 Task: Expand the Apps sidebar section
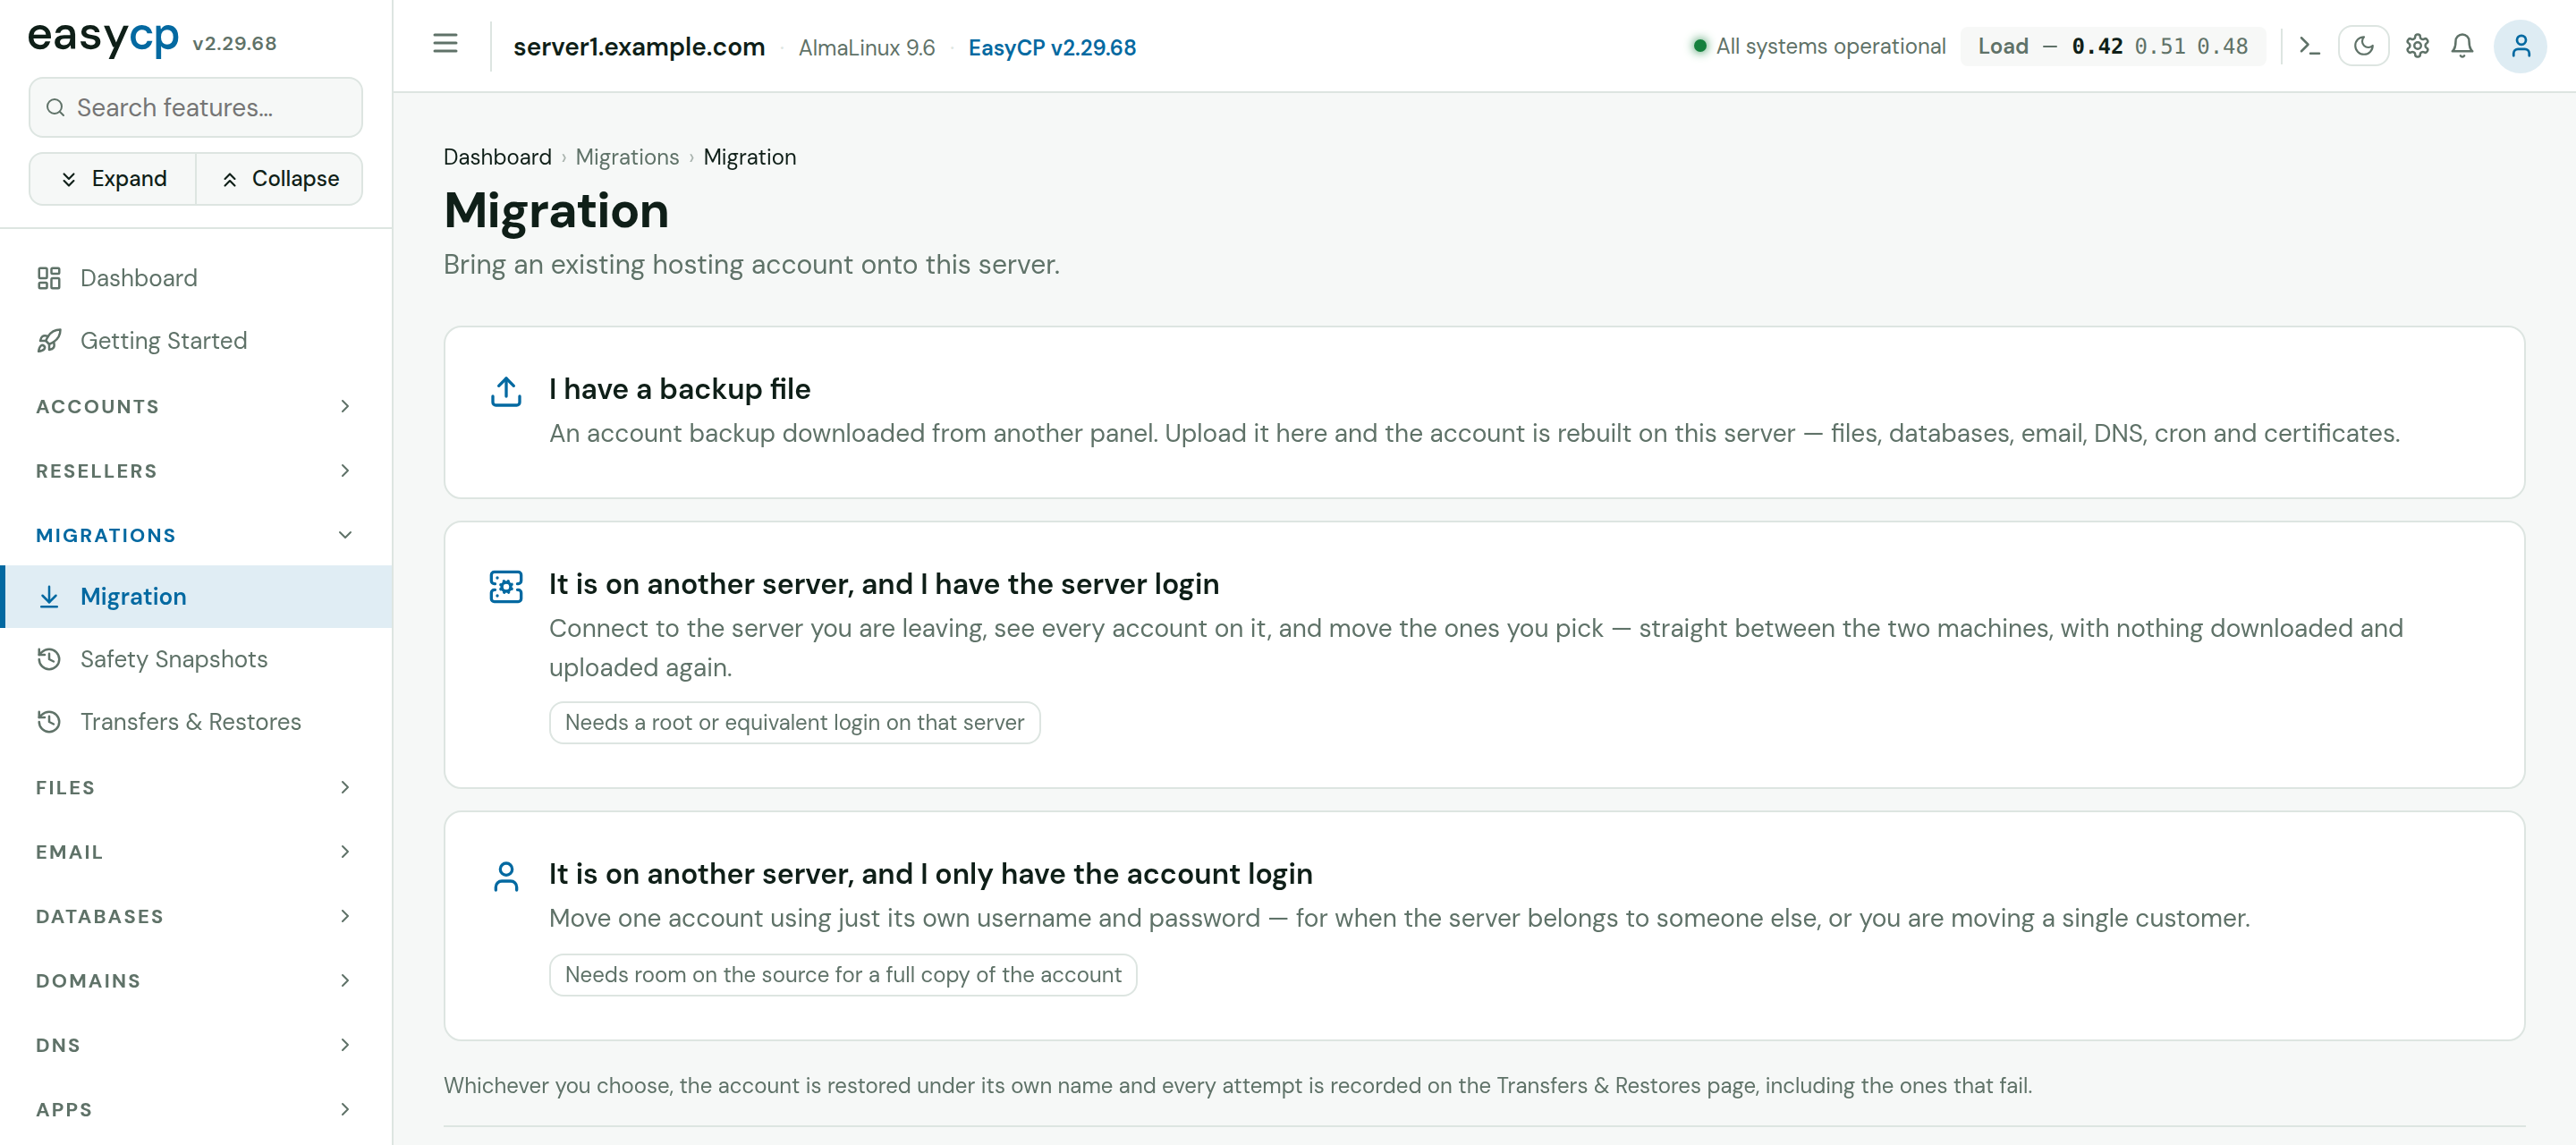tap(196, 1109)
